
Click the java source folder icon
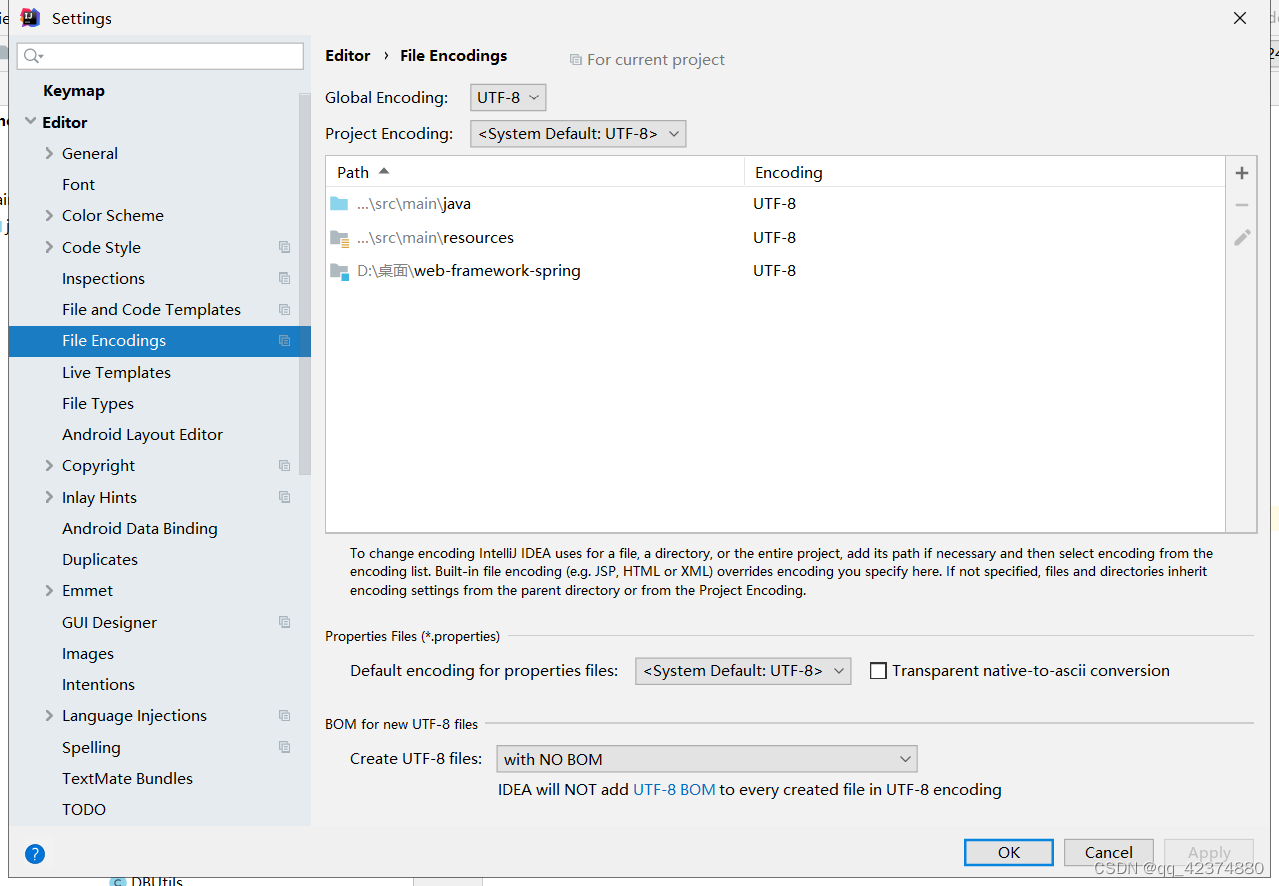tap(339, 204)
